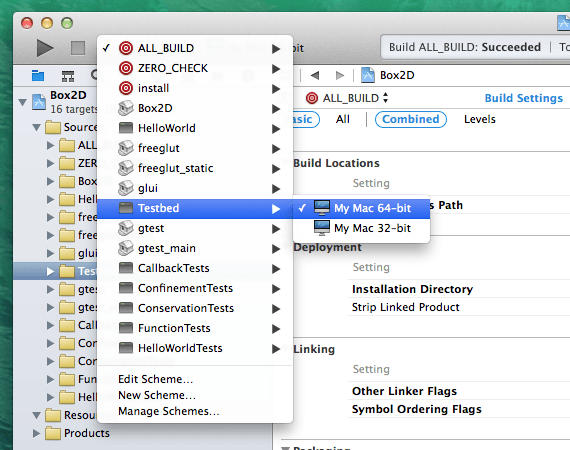Screen dimensions: 570x450
Task: Open Edit Scheme…
Action: pyautogui.click(x=156, y=379)
